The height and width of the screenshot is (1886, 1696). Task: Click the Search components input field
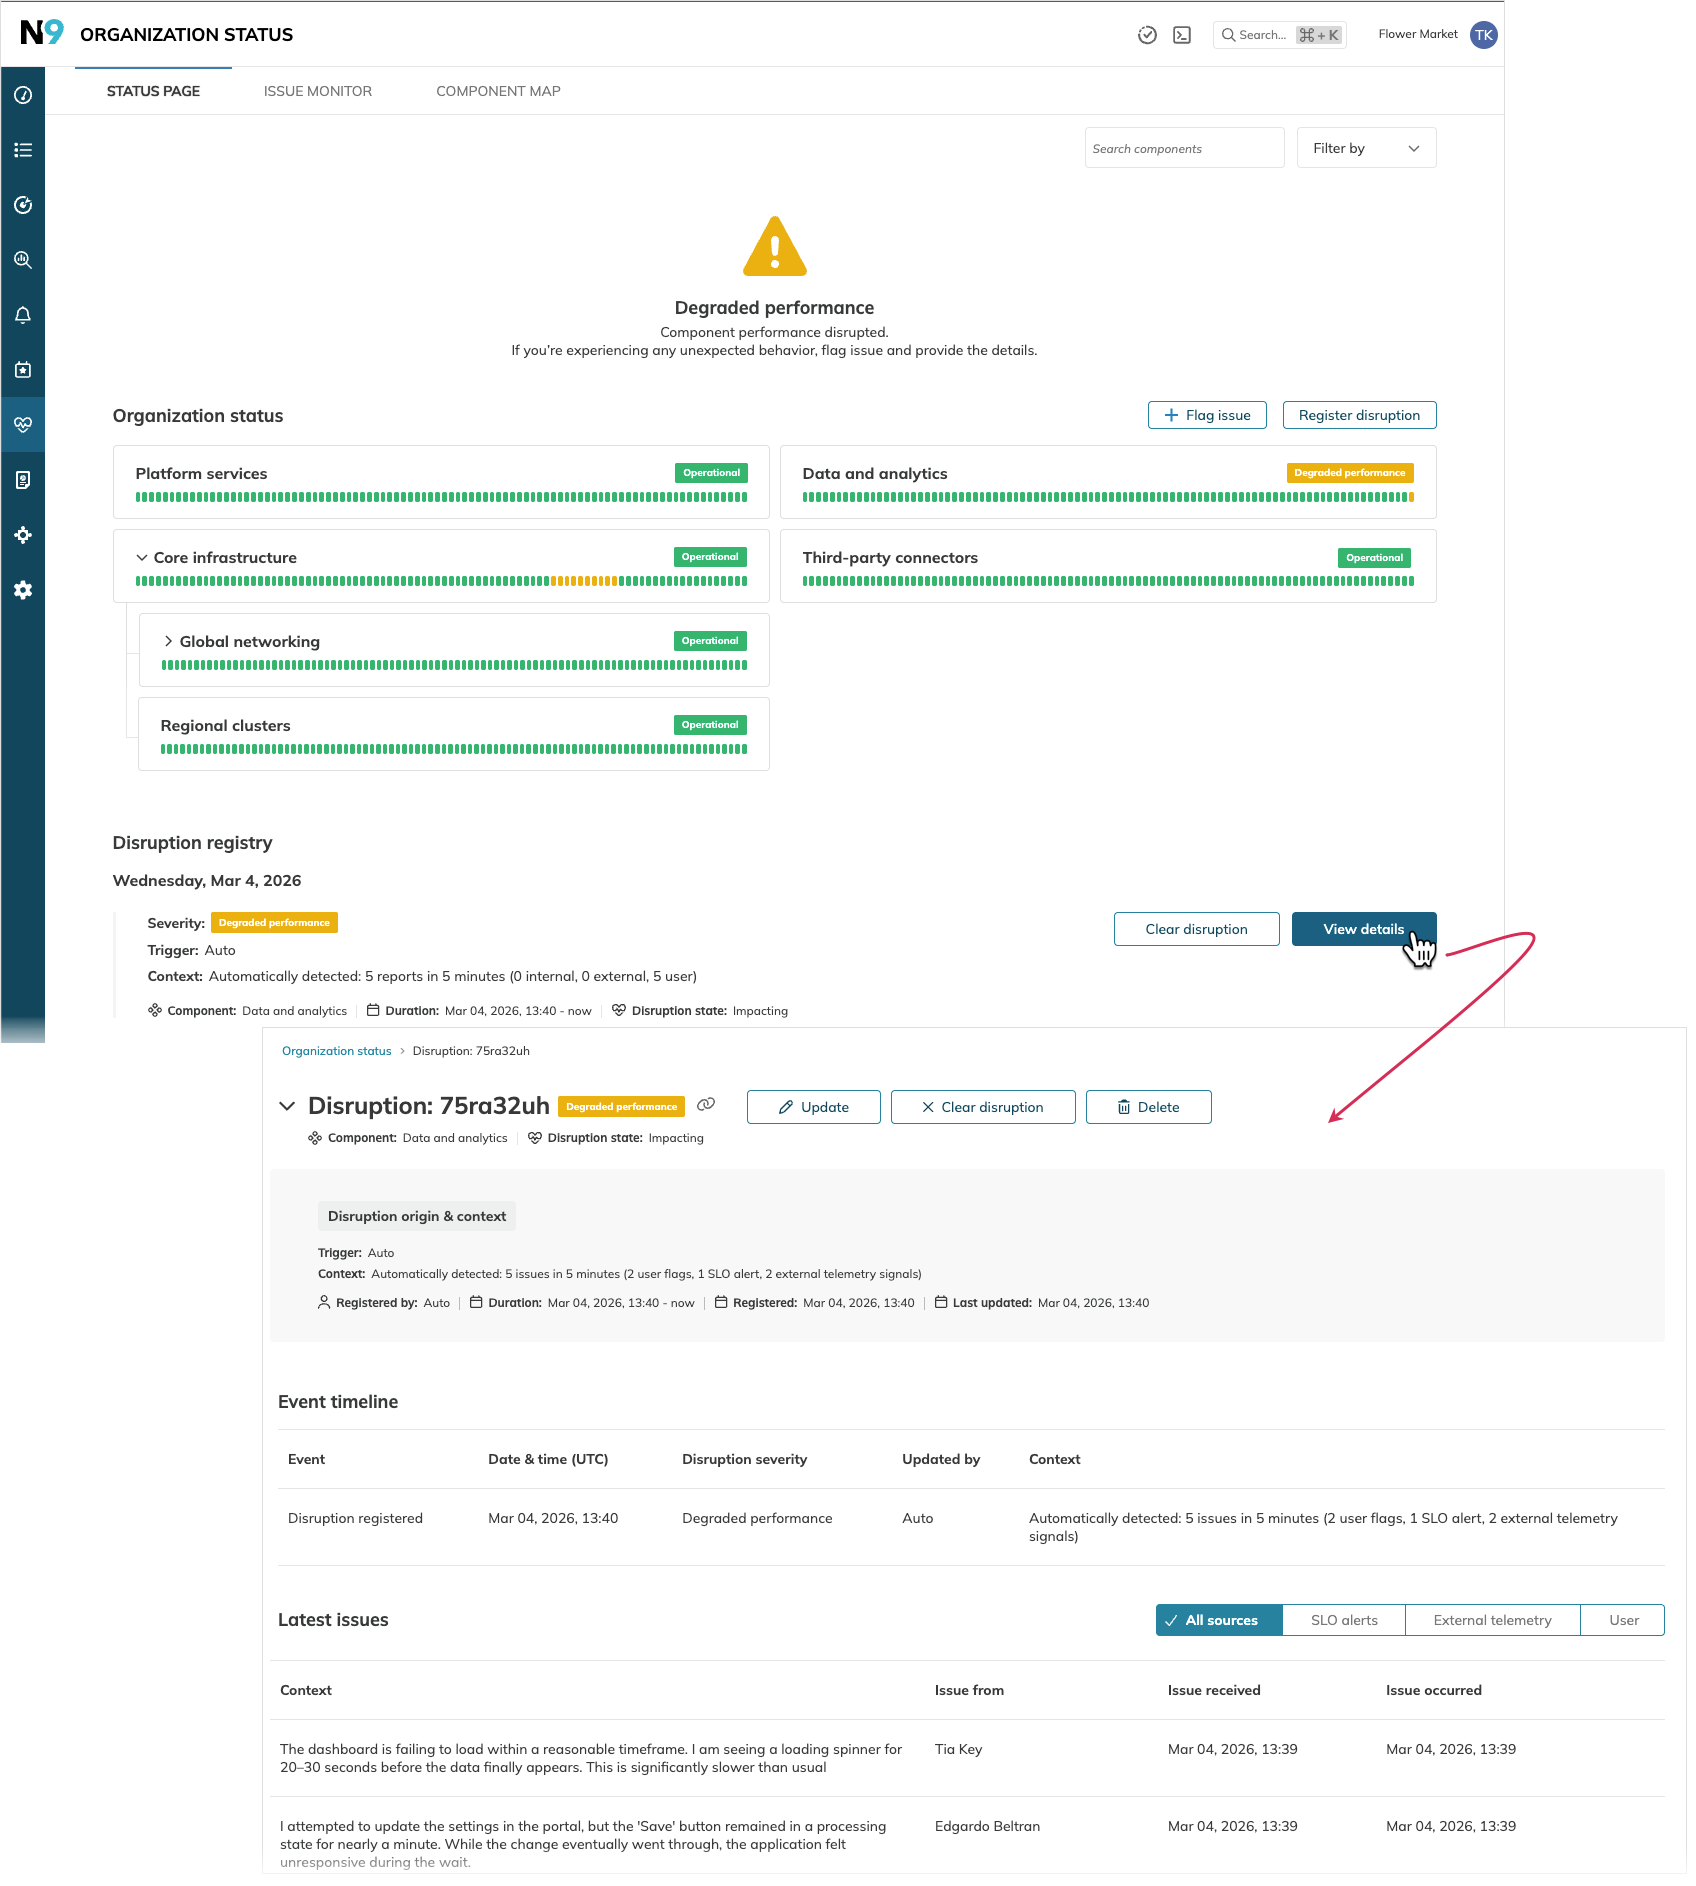pyautogui.click(x=1184, y=148)
